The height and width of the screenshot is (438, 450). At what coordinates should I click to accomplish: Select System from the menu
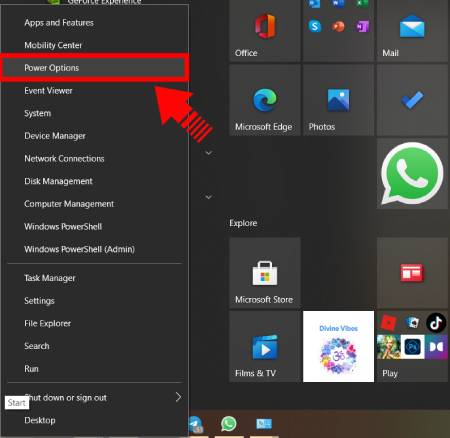(95, 113)
